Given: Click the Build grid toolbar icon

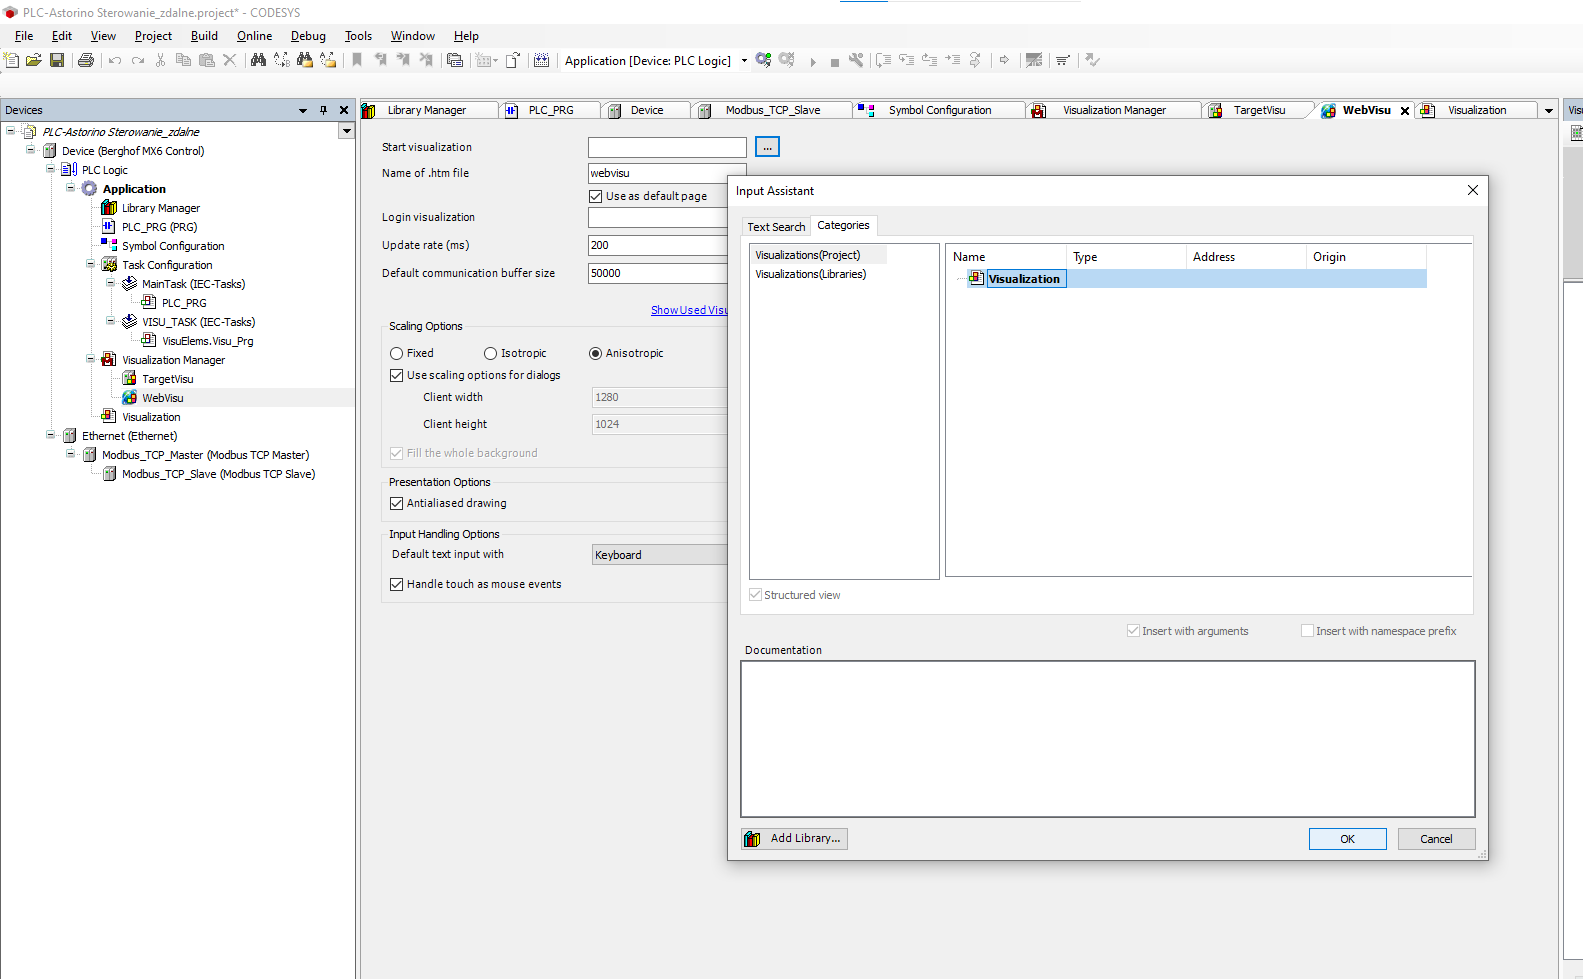Looking at the screenshot, I should point(542,60).
